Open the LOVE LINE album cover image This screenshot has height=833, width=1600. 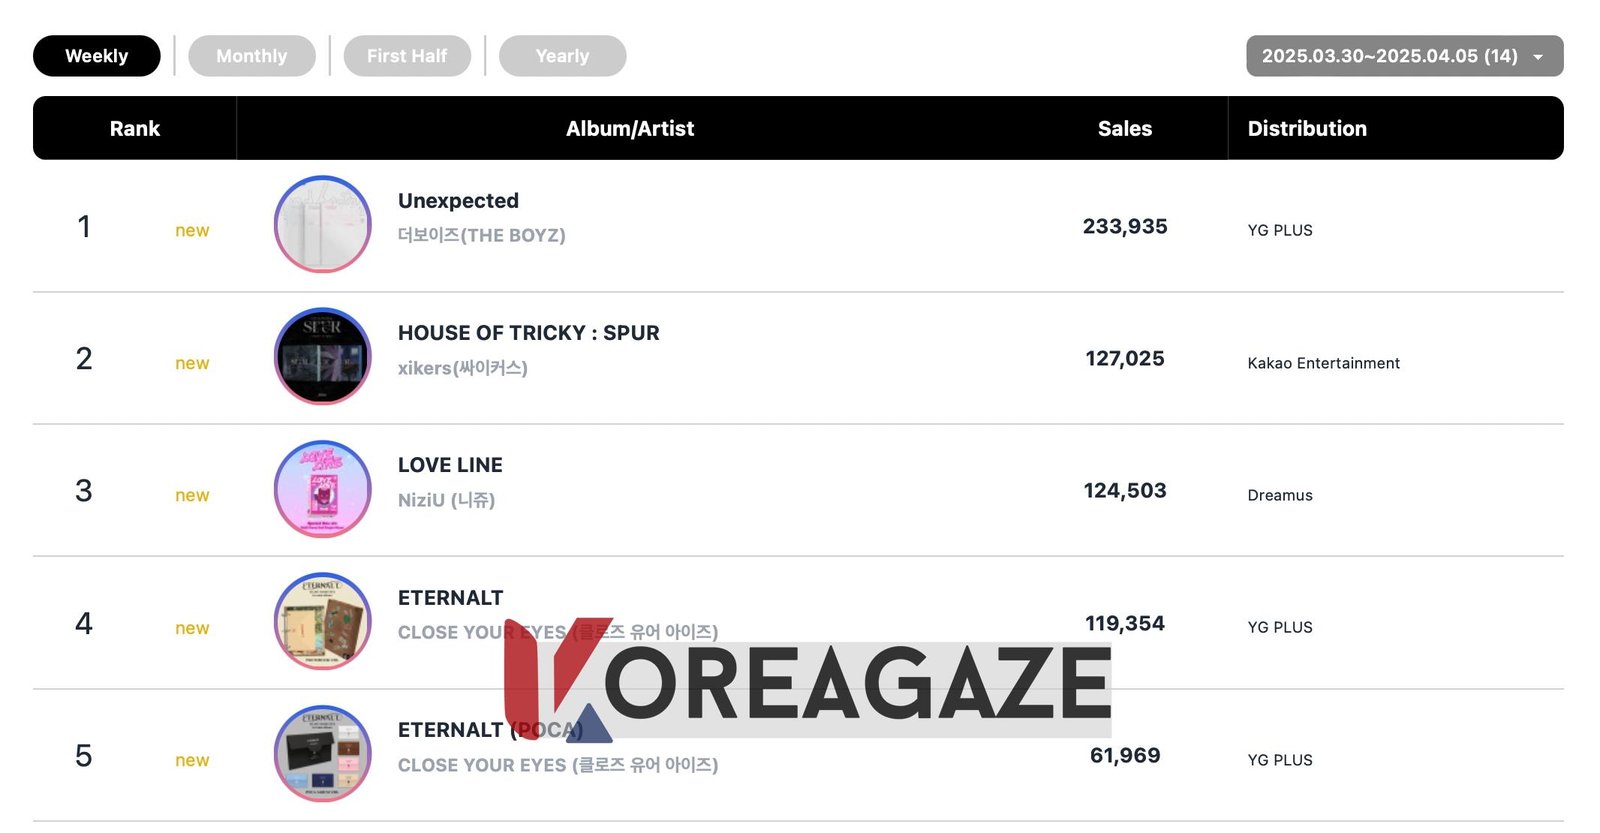coord(322,489)
